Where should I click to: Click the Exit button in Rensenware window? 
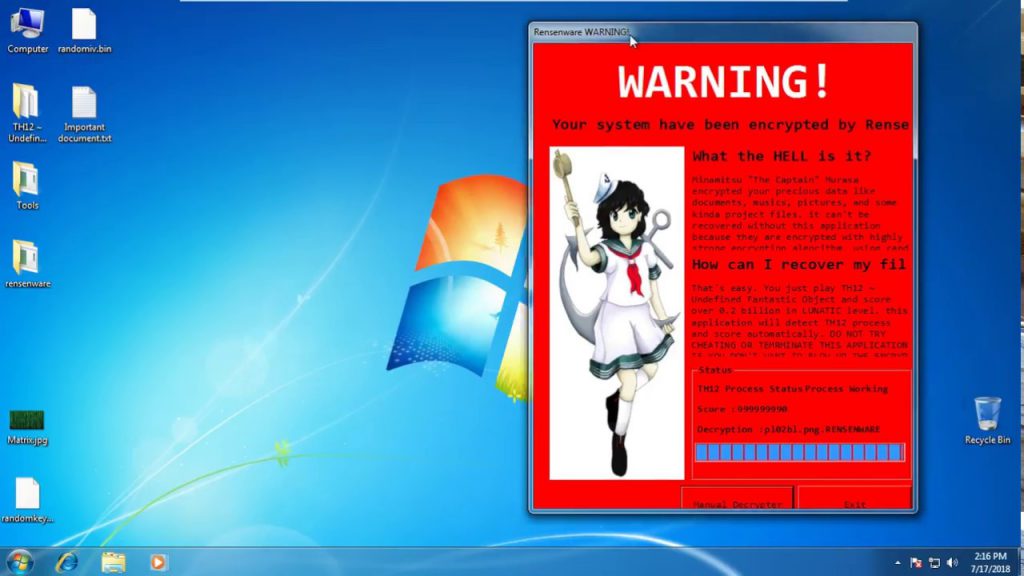(854, 500)
